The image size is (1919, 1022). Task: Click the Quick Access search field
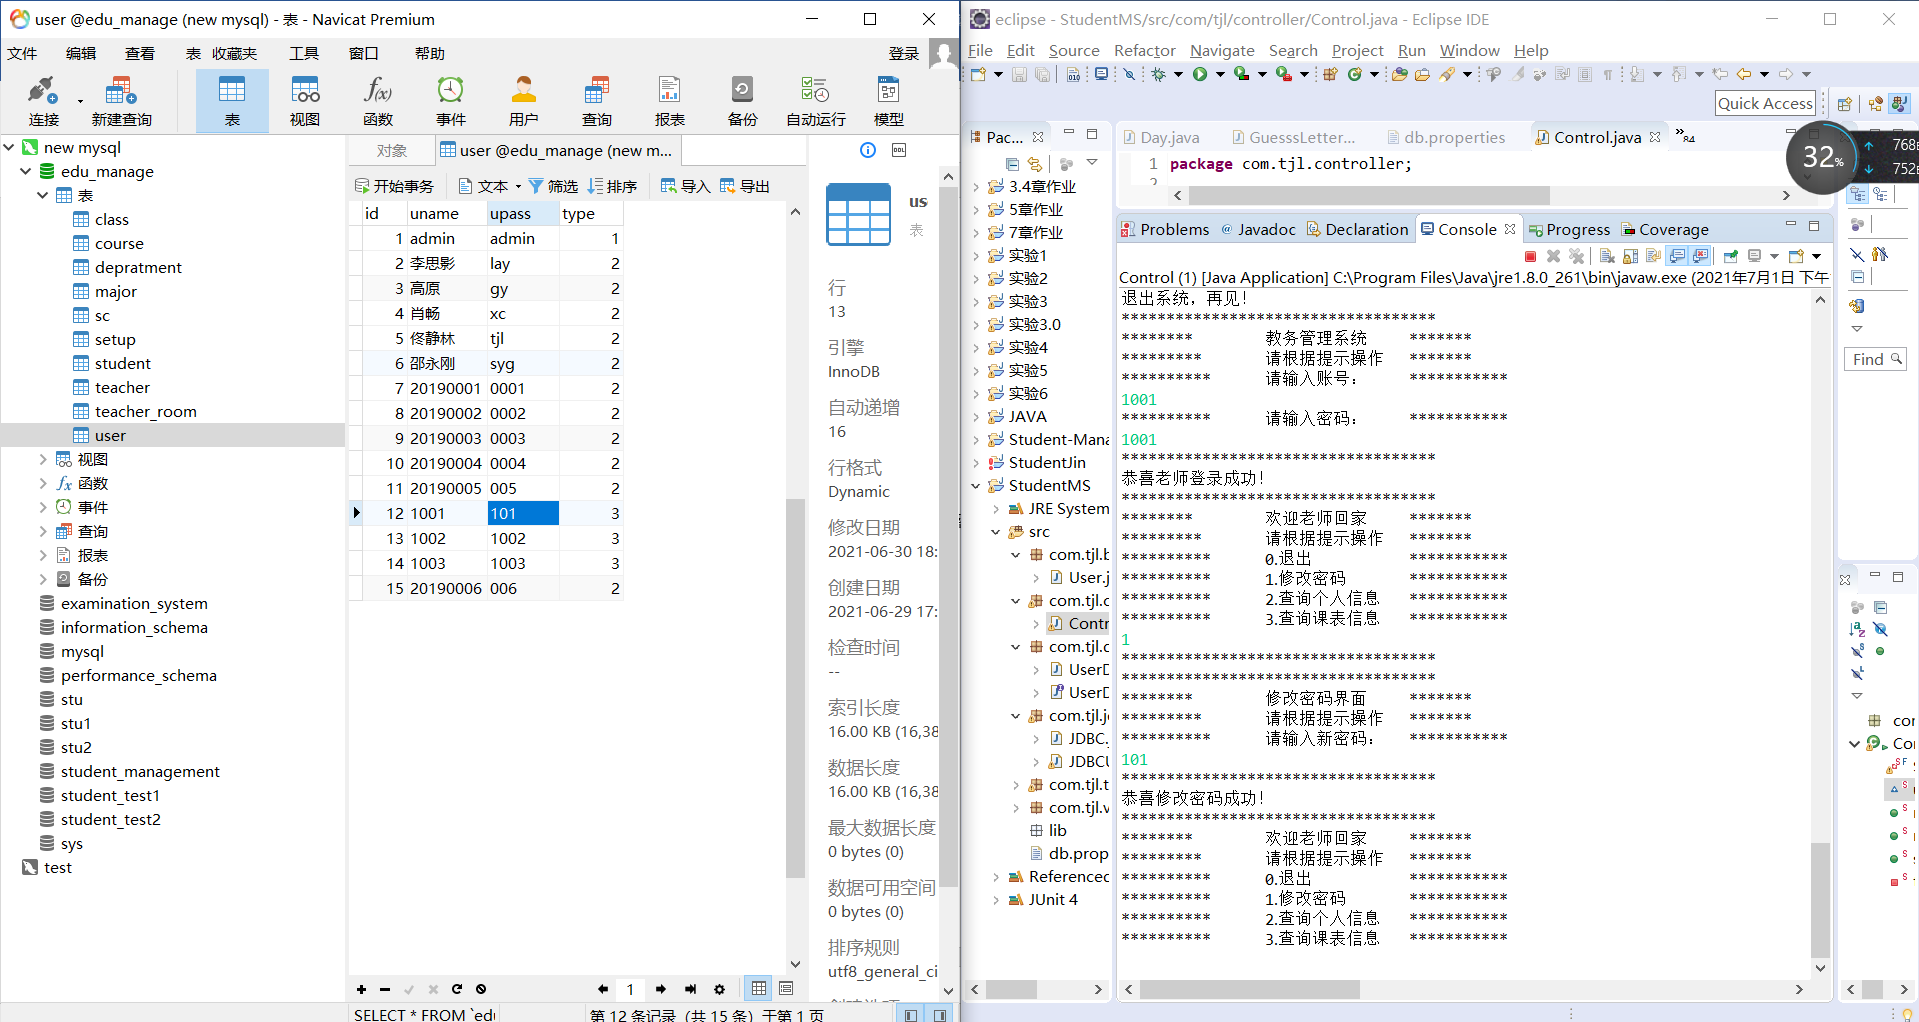(x=1765, y=103)
